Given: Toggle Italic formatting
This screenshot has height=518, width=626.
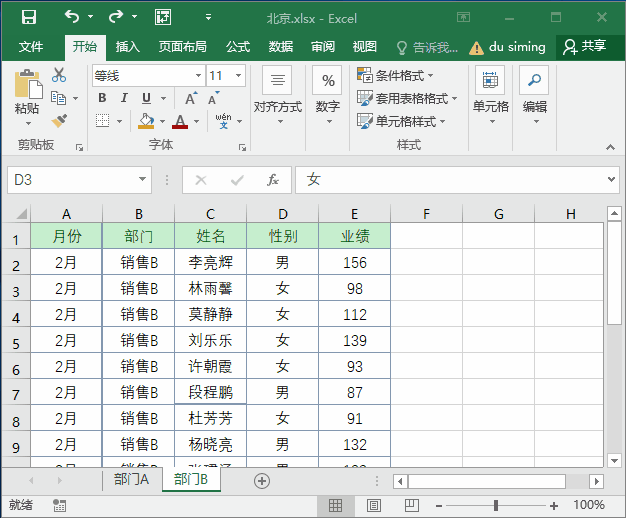Looking at the screenshot, I should tap(124, 98).
